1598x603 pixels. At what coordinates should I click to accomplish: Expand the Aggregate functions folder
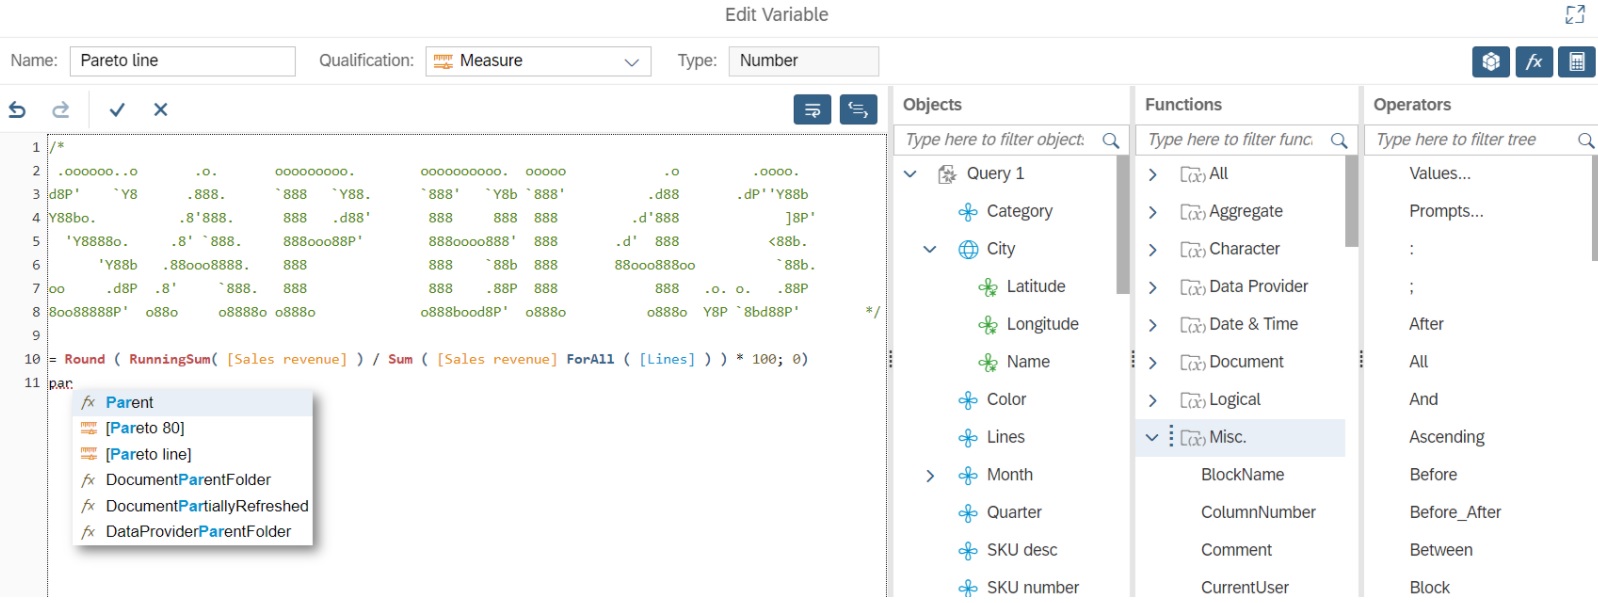tap(1152, 212)
